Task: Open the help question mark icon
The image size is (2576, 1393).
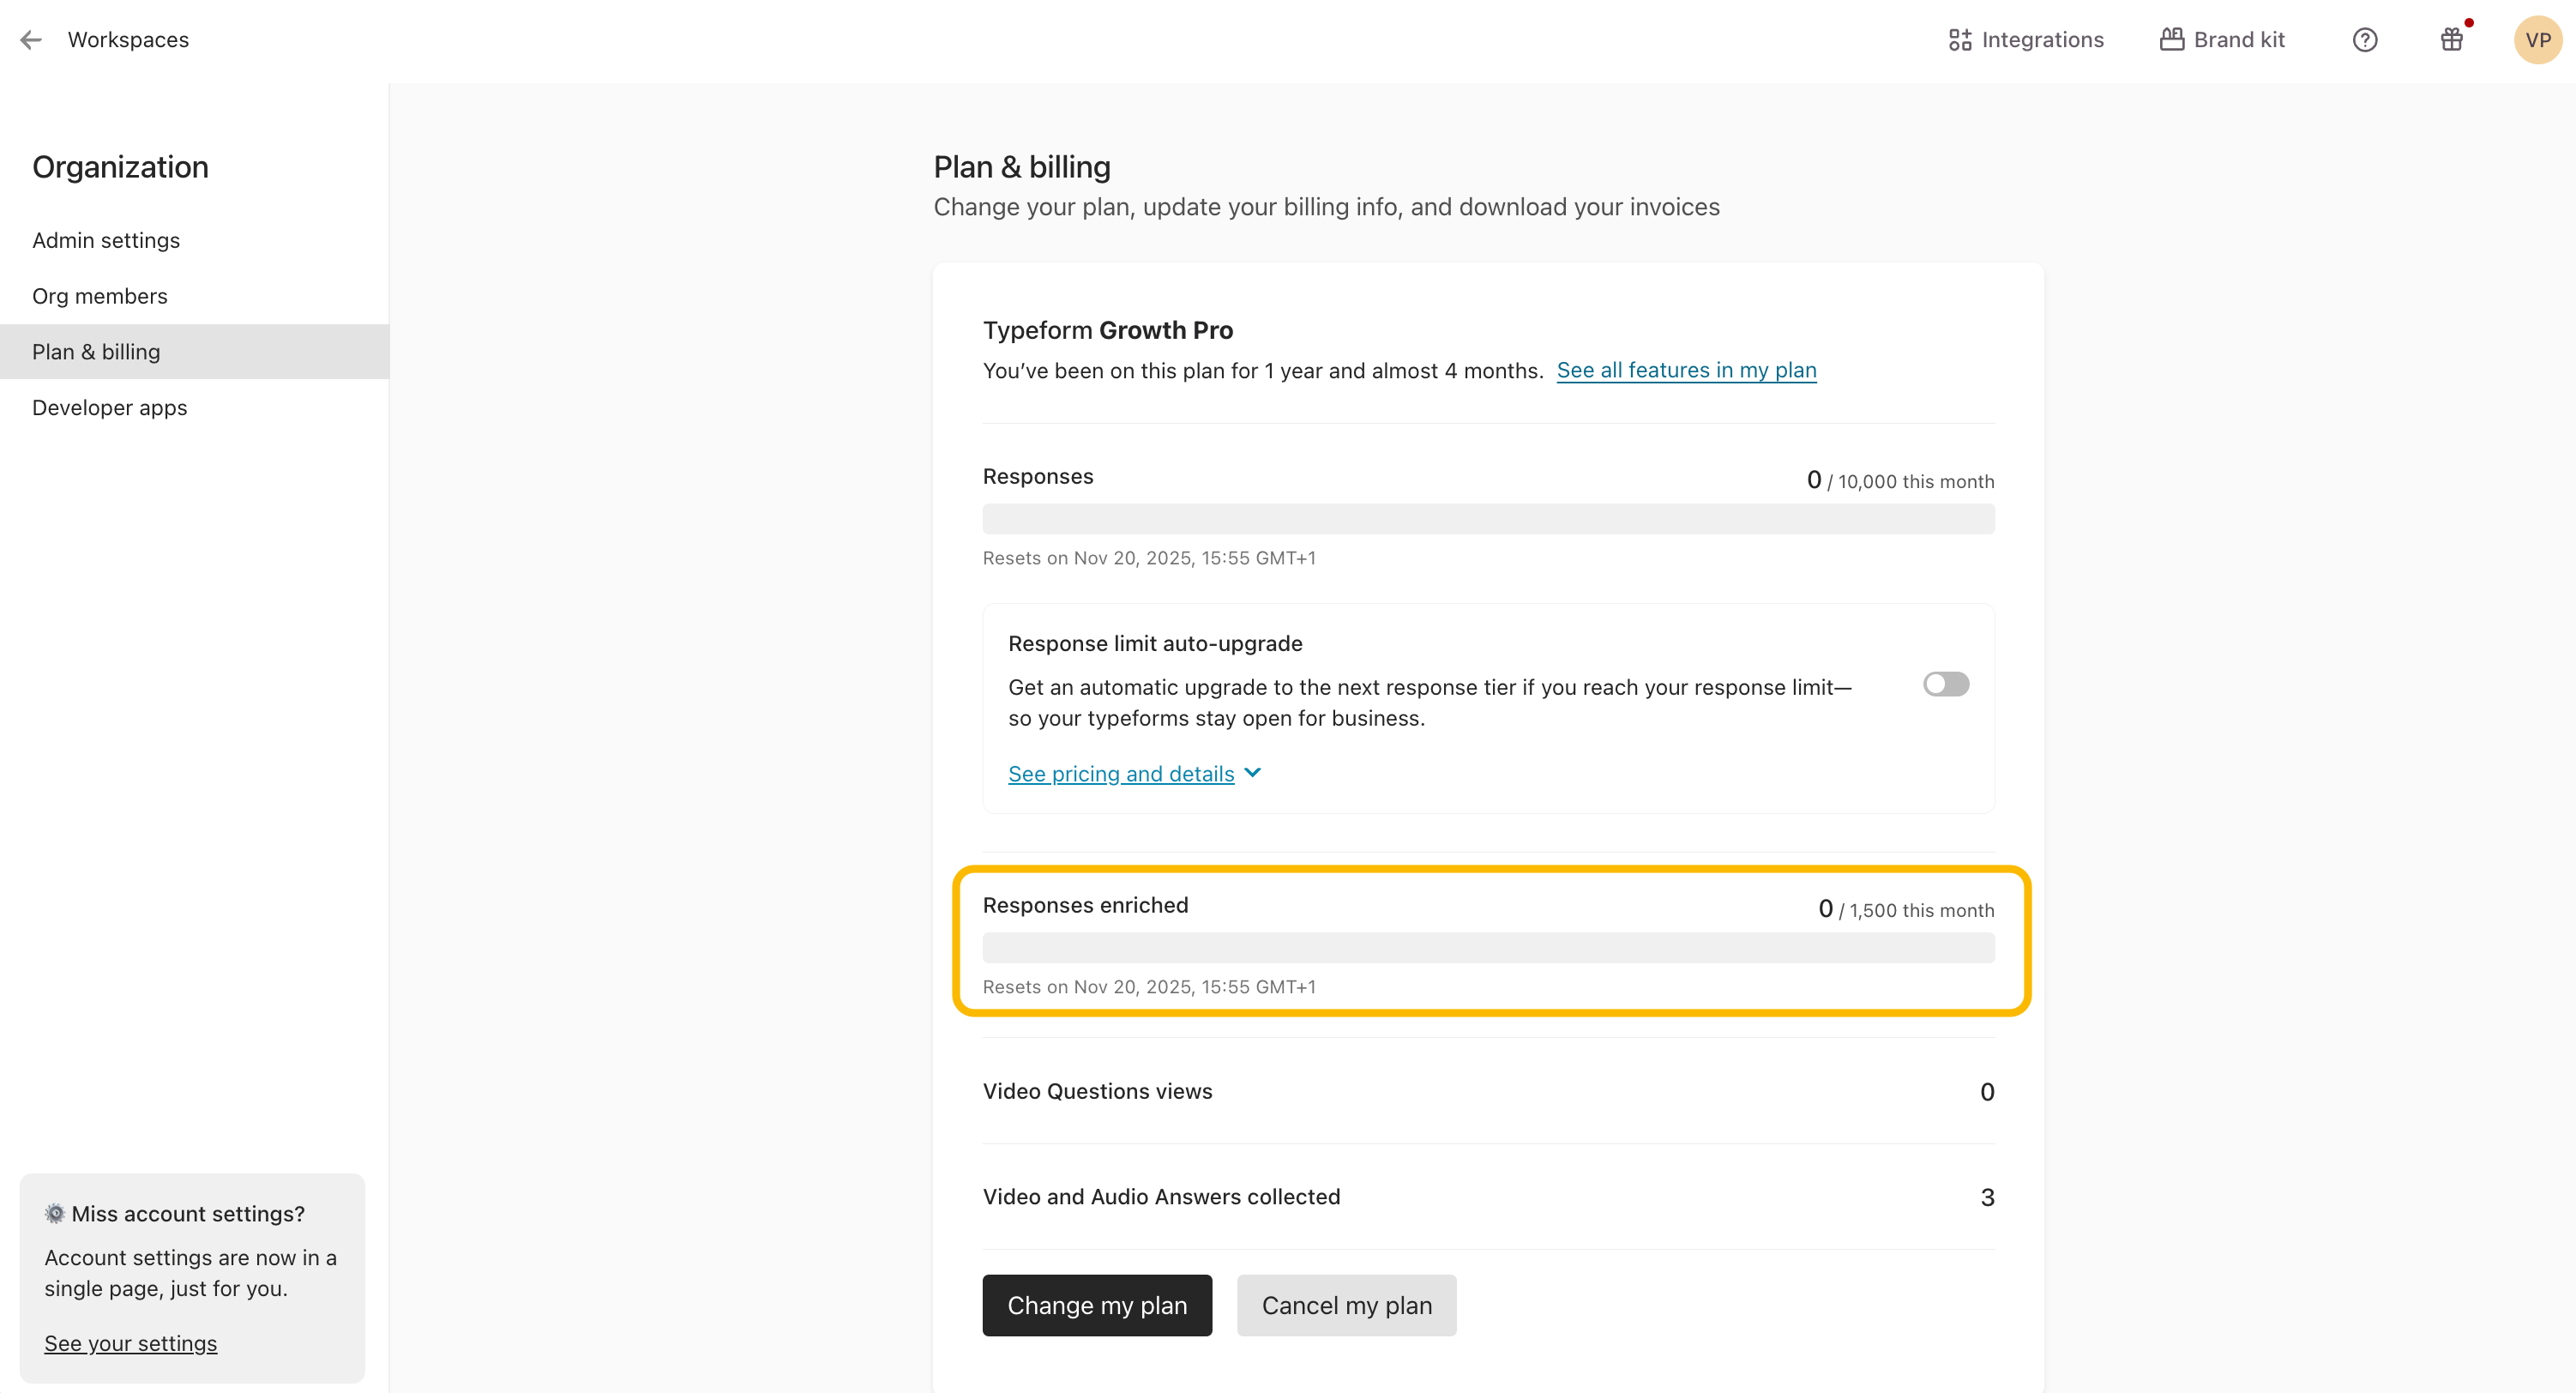Action: (x=2364, y=40)
